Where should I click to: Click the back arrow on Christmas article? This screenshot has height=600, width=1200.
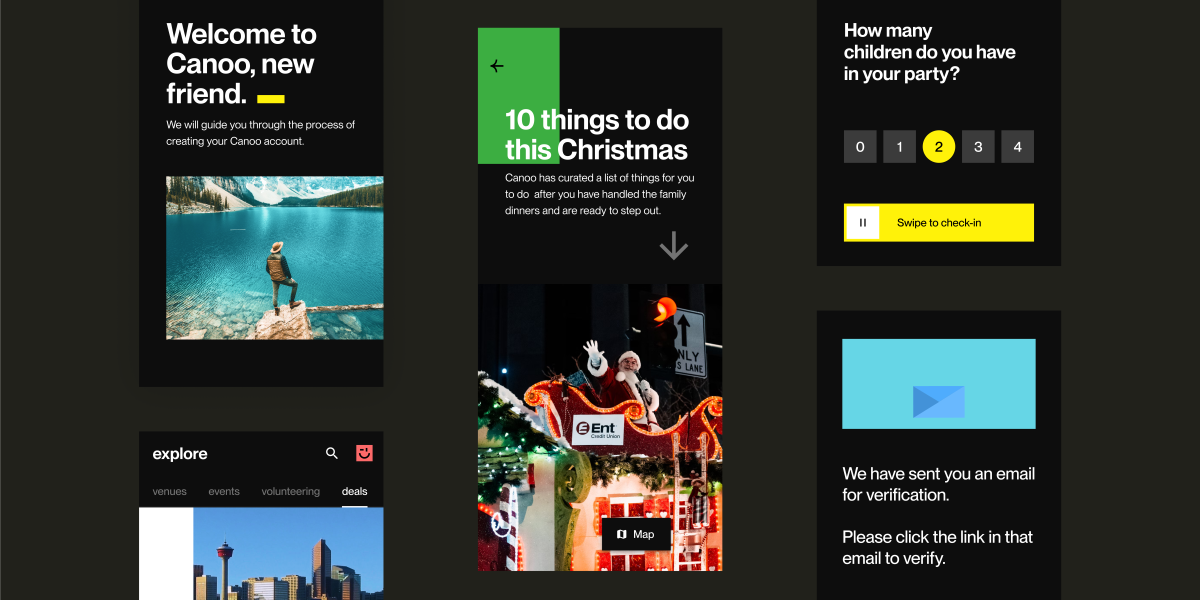(497, 66)
